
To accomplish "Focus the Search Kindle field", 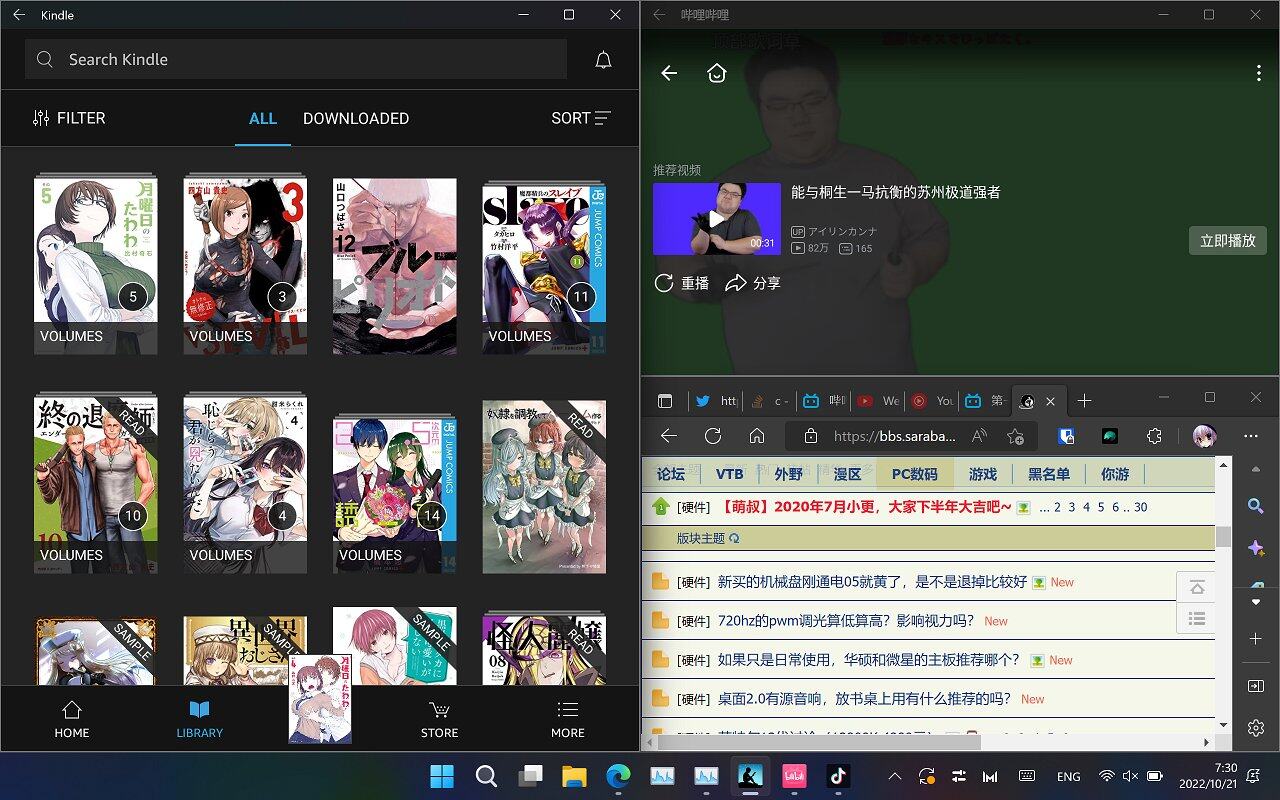I will tap(296, 60).
